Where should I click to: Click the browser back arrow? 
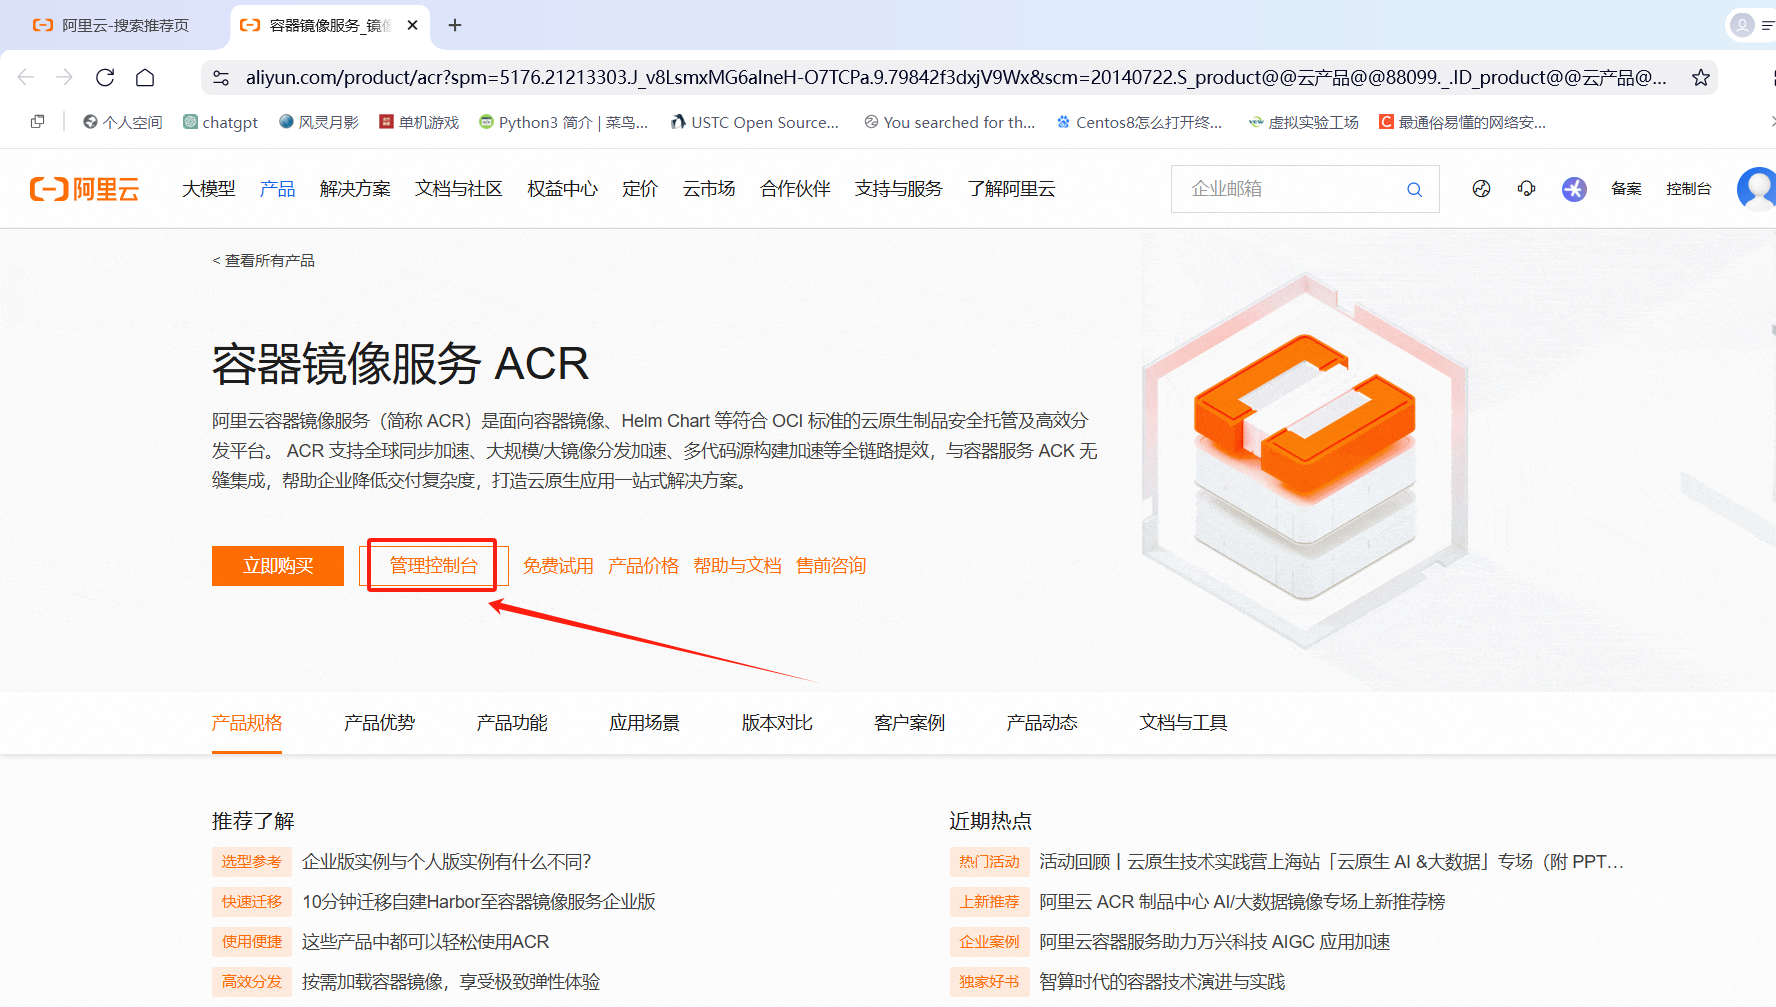[x=26, y=77]
